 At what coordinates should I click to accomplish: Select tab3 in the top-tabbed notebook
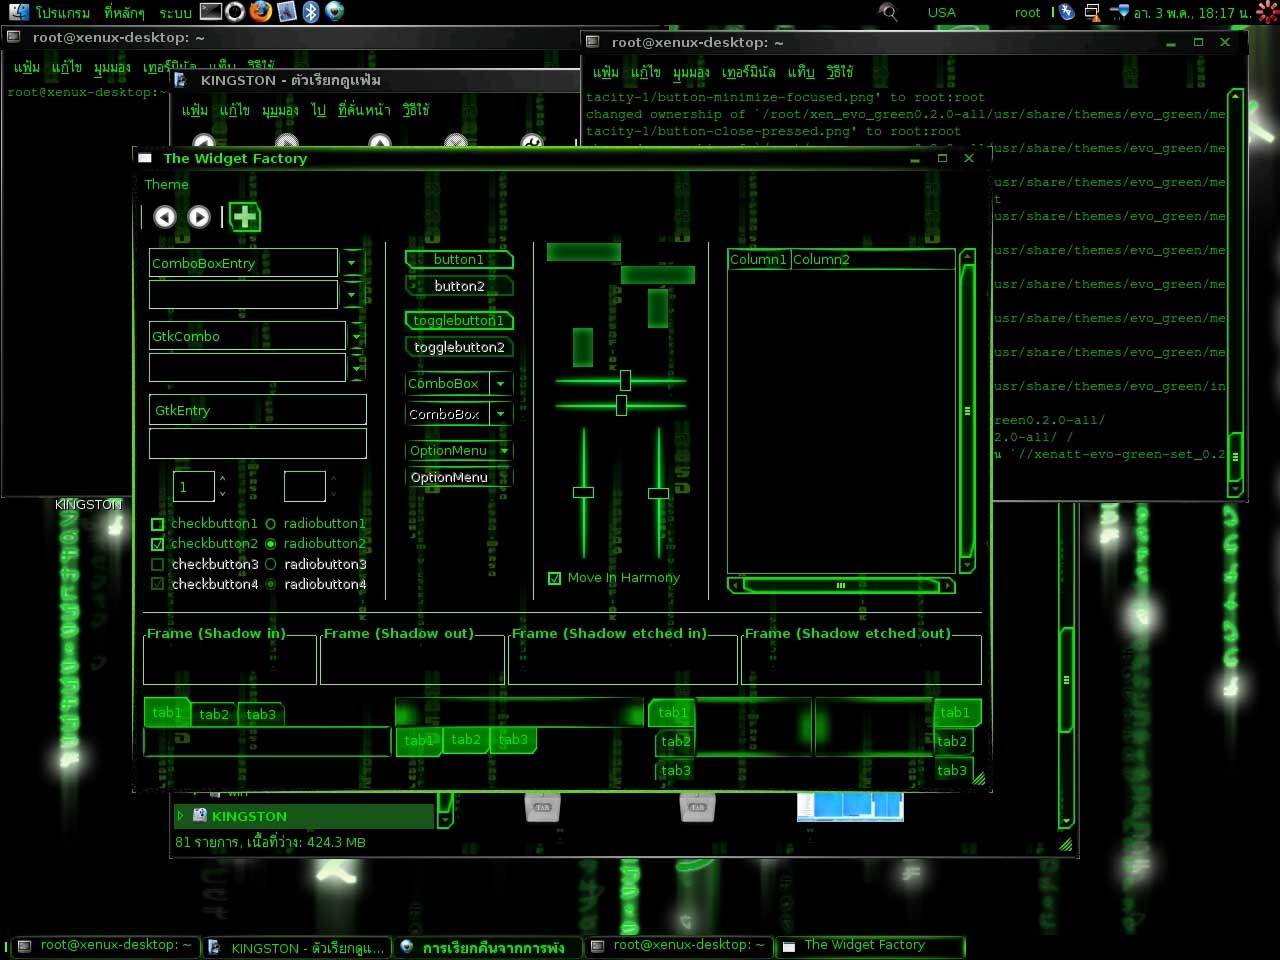tap(261, 714)
